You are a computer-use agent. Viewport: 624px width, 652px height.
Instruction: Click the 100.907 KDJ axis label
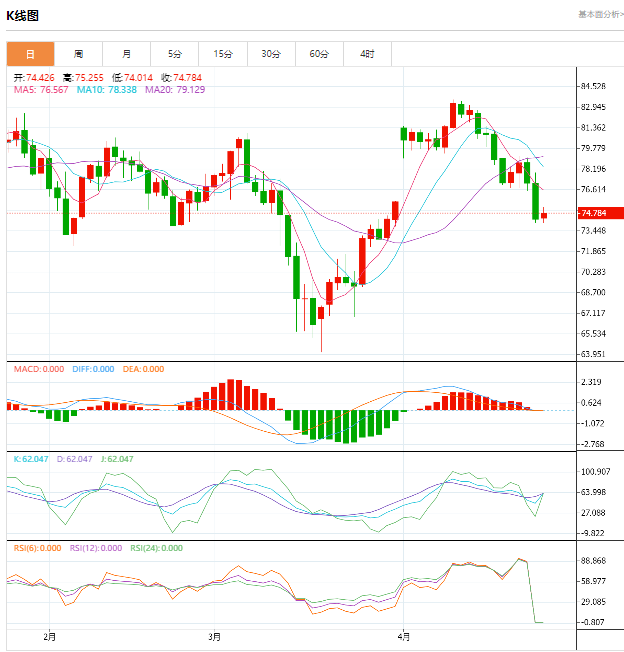(595, 472)
